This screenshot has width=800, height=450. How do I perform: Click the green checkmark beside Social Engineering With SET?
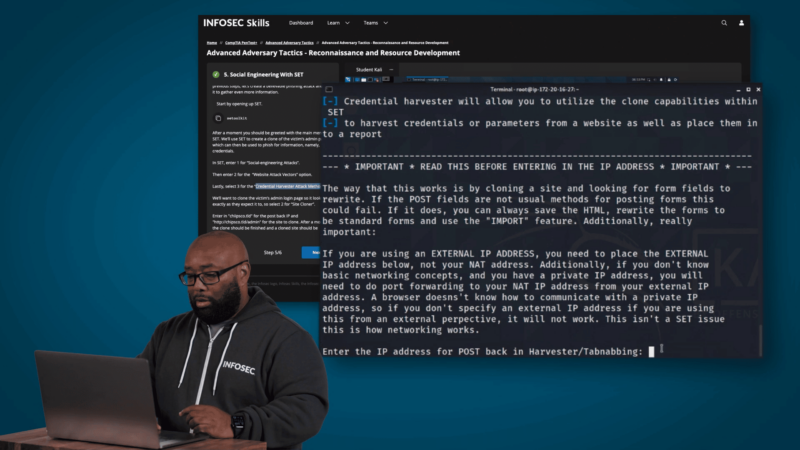(215, 74)
